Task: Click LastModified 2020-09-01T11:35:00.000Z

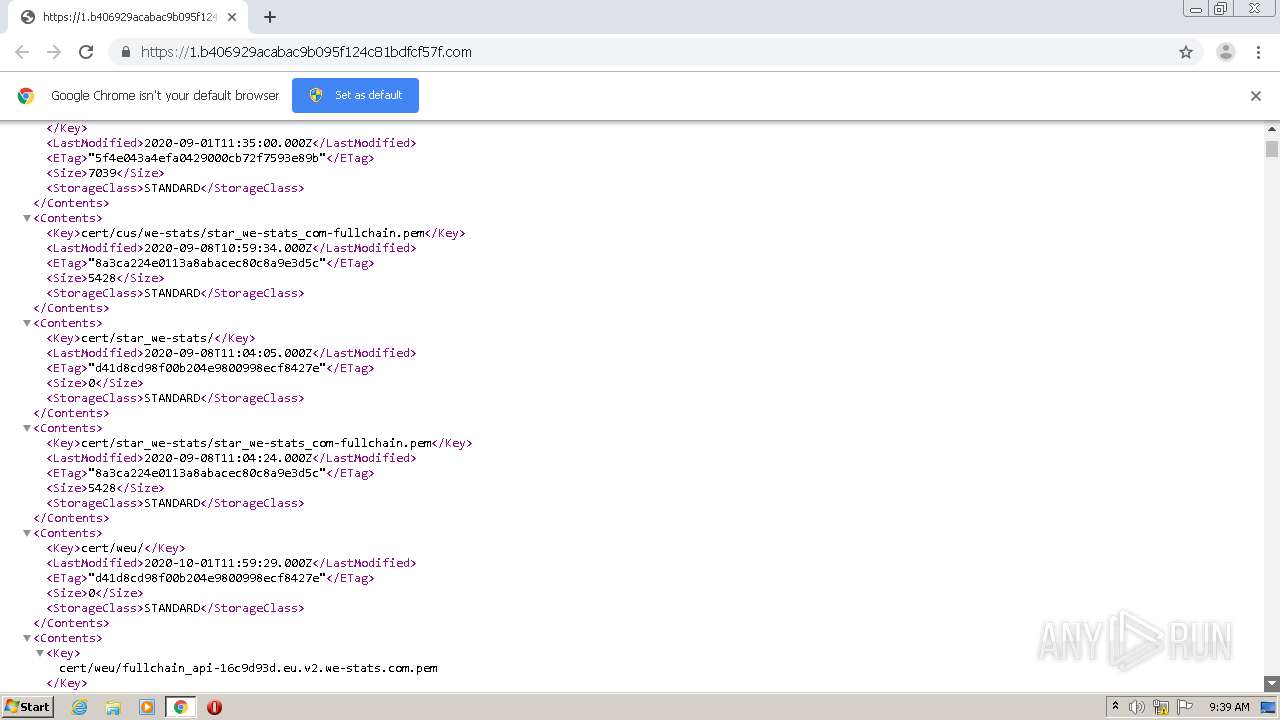Action: pyautogui.click(x=228, y=143)
